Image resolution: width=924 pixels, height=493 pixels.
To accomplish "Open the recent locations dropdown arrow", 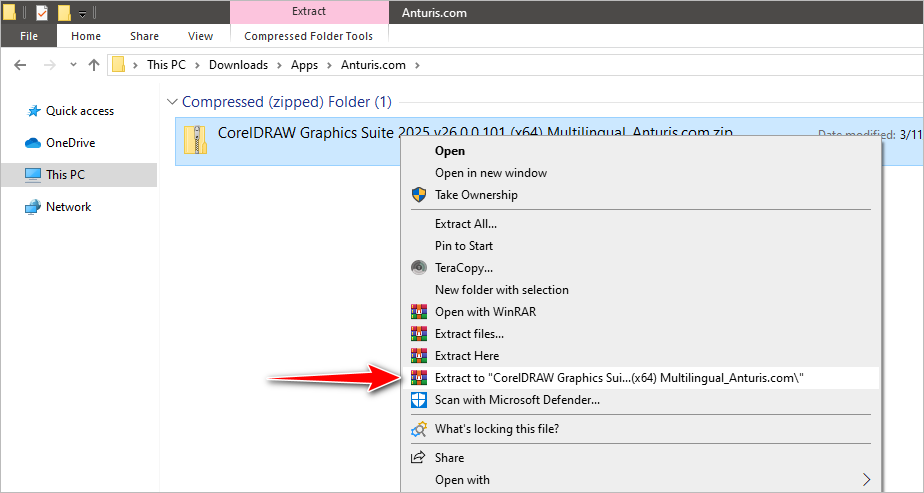I will [71, 65].
